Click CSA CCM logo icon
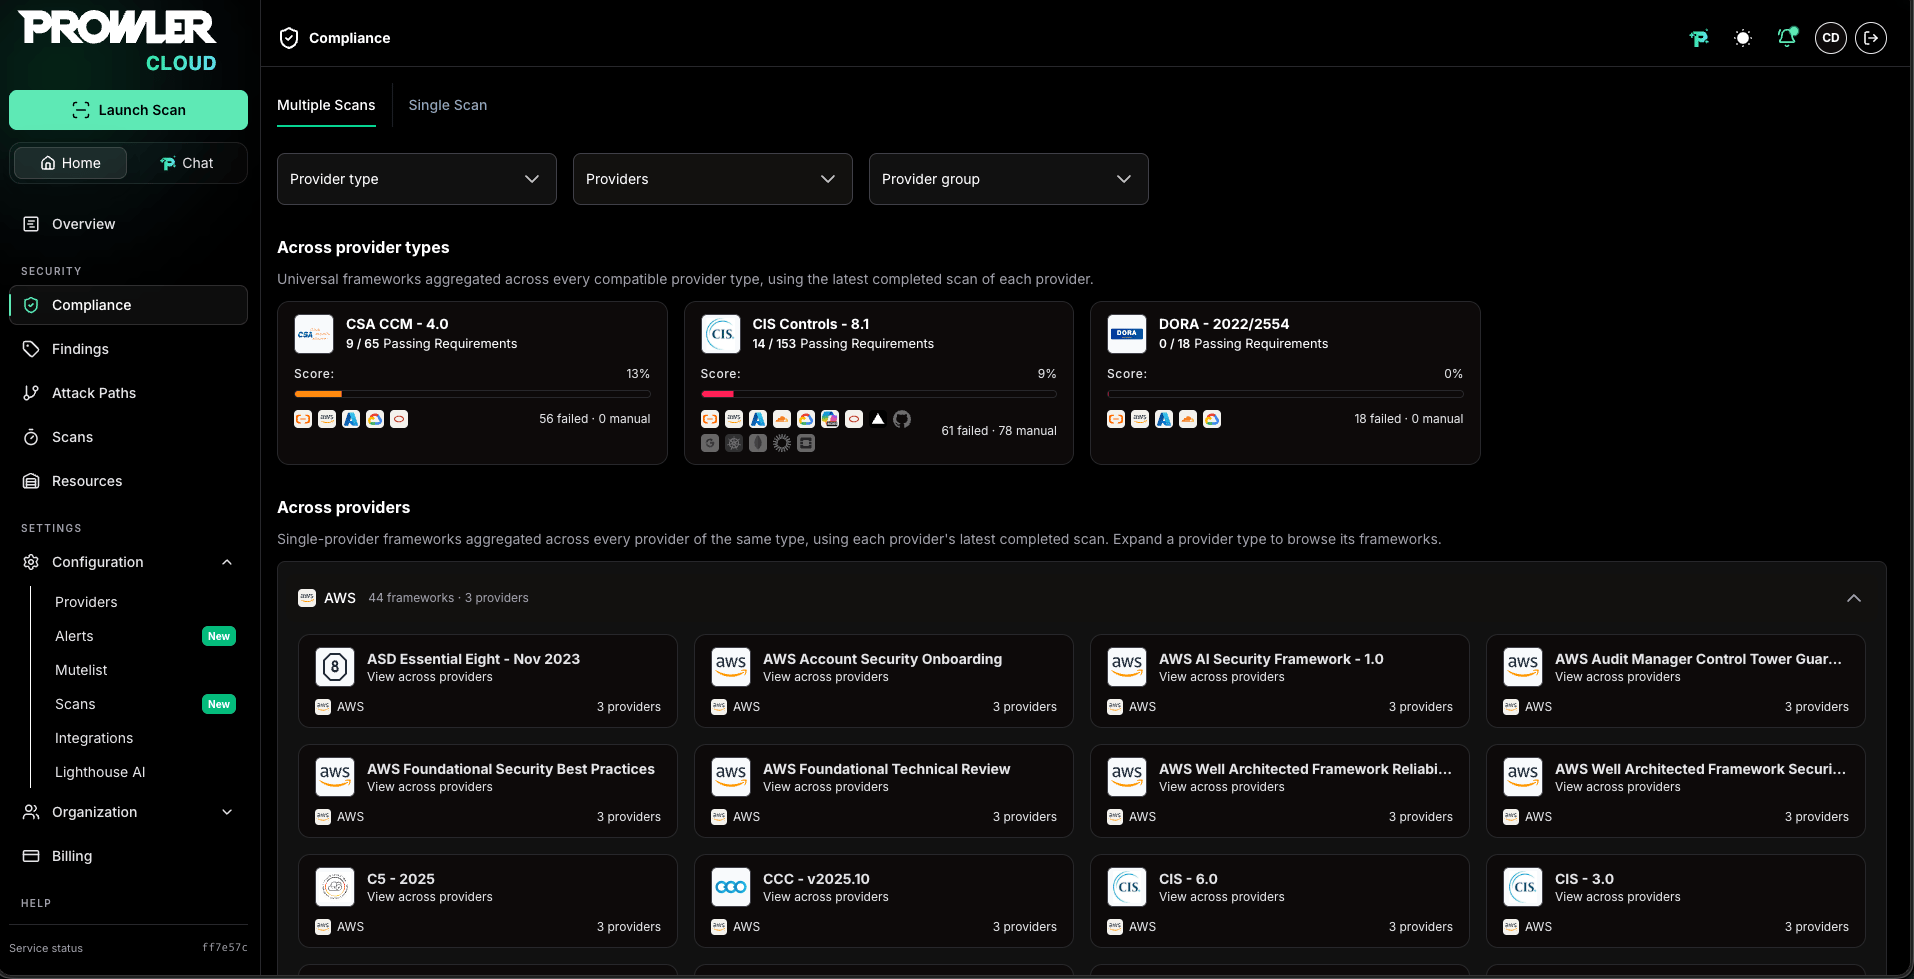 314,334
